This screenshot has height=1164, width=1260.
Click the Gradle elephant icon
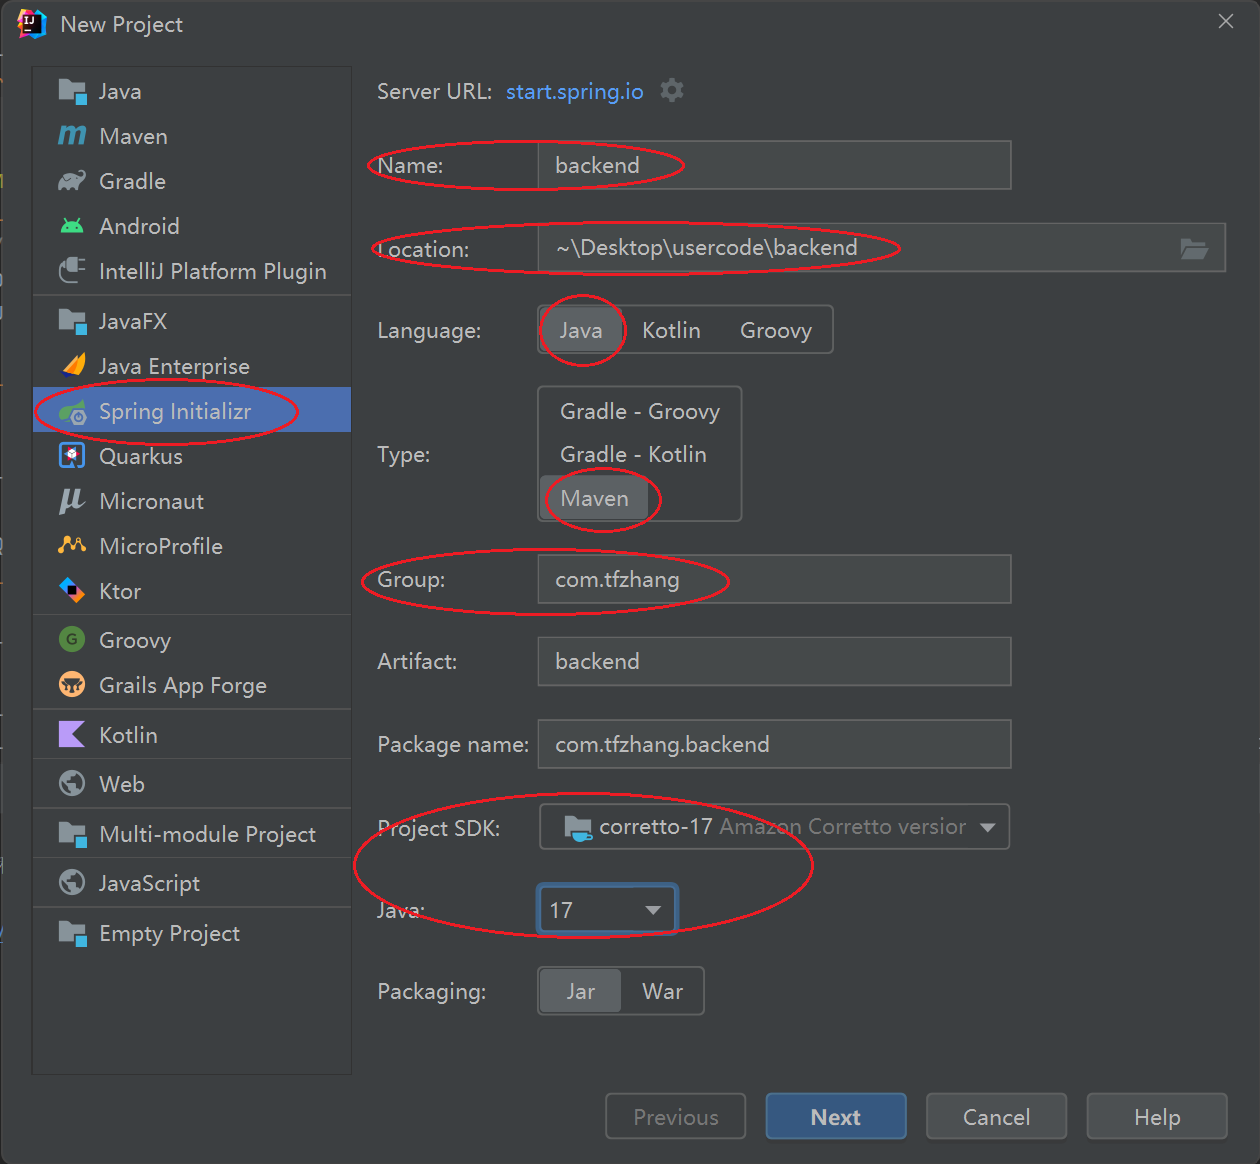72,181
